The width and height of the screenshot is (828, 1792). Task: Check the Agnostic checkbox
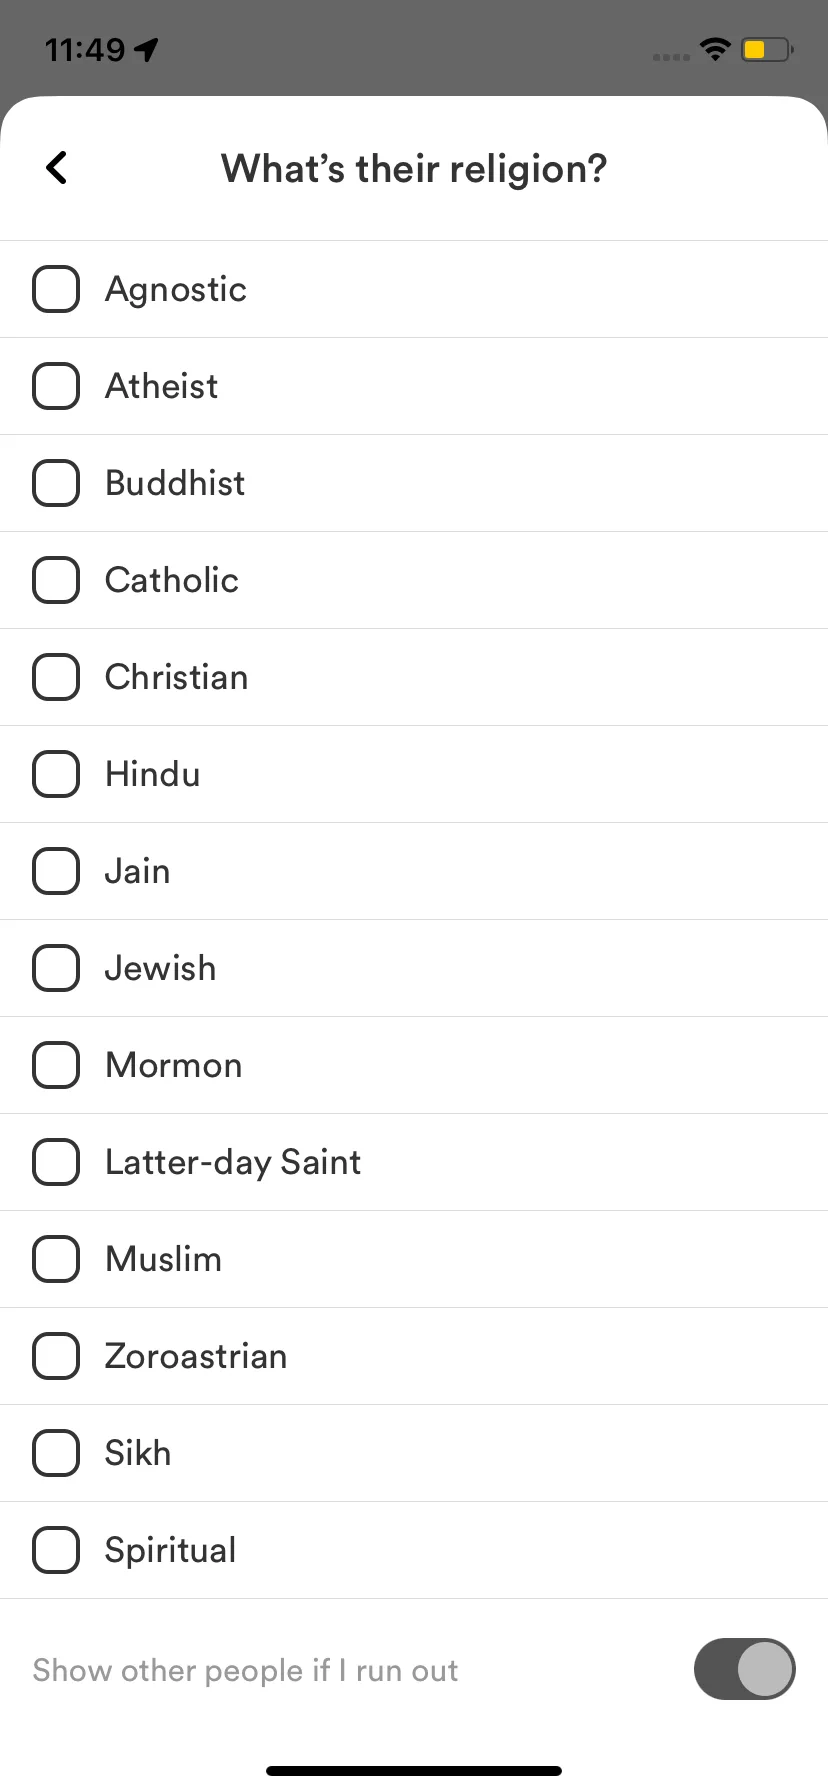click(56, 289)
